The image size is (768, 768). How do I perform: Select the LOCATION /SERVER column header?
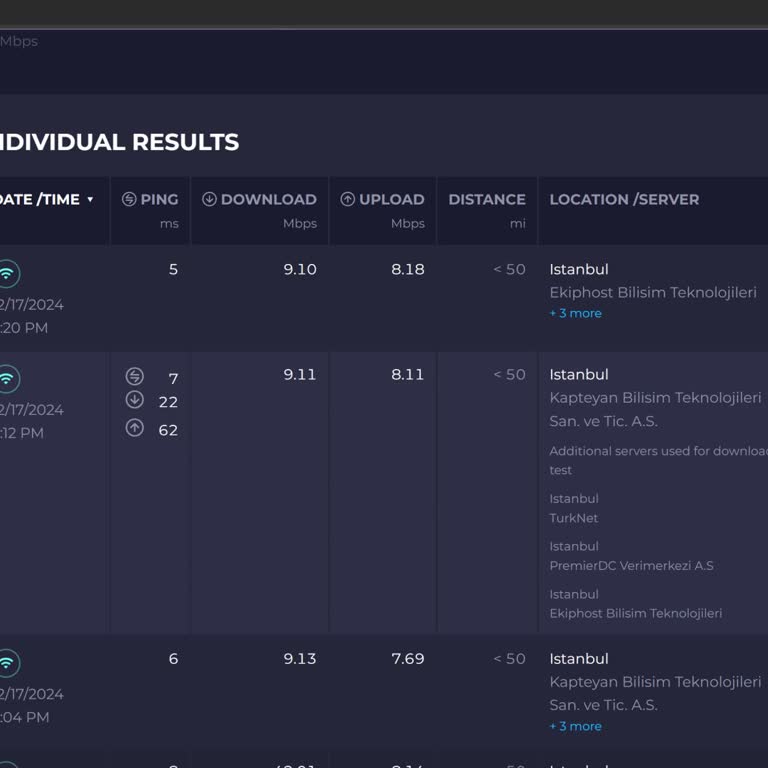[x=624, y=199]
